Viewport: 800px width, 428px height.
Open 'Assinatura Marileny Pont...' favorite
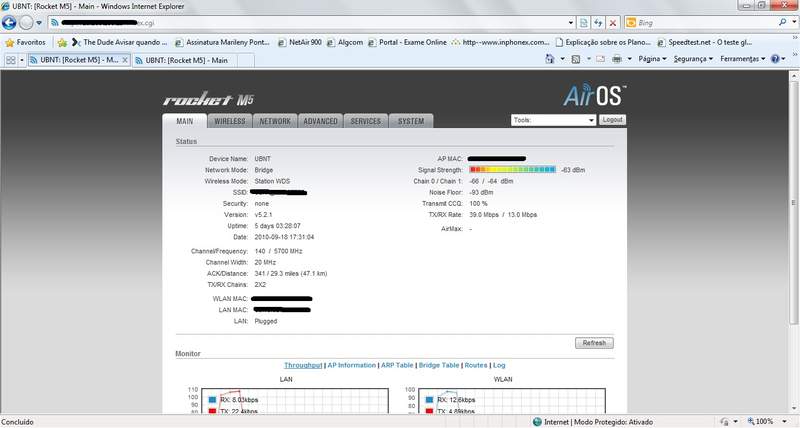point(222,42)
